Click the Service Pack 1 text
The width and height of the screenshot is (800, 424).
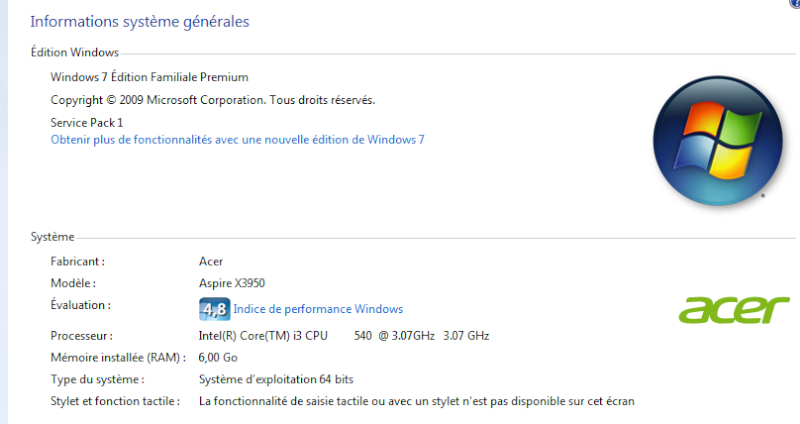point(87,123)
